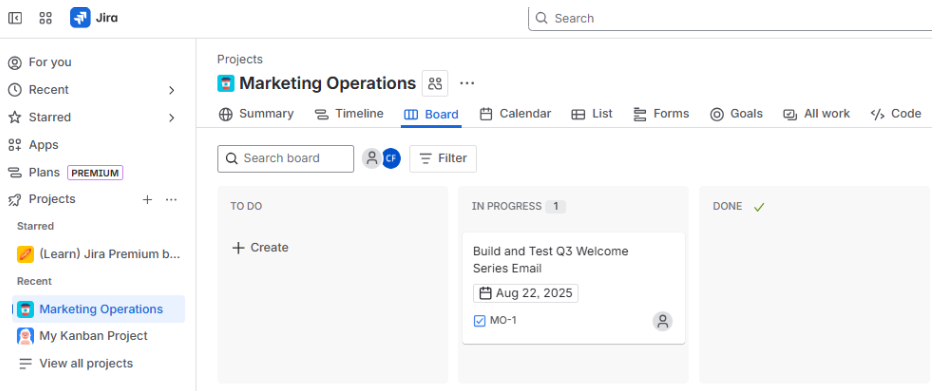This screenshot has width=940, height=391.
Task: Switch to the Forms tab
Action: 661,114
